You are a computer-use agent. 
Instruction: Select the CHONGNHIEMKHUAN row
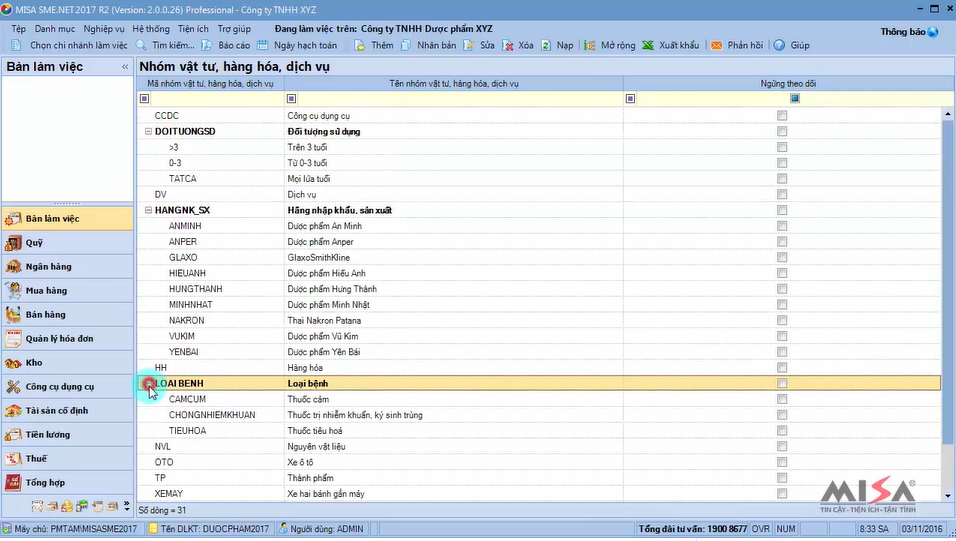click(539, 415)
